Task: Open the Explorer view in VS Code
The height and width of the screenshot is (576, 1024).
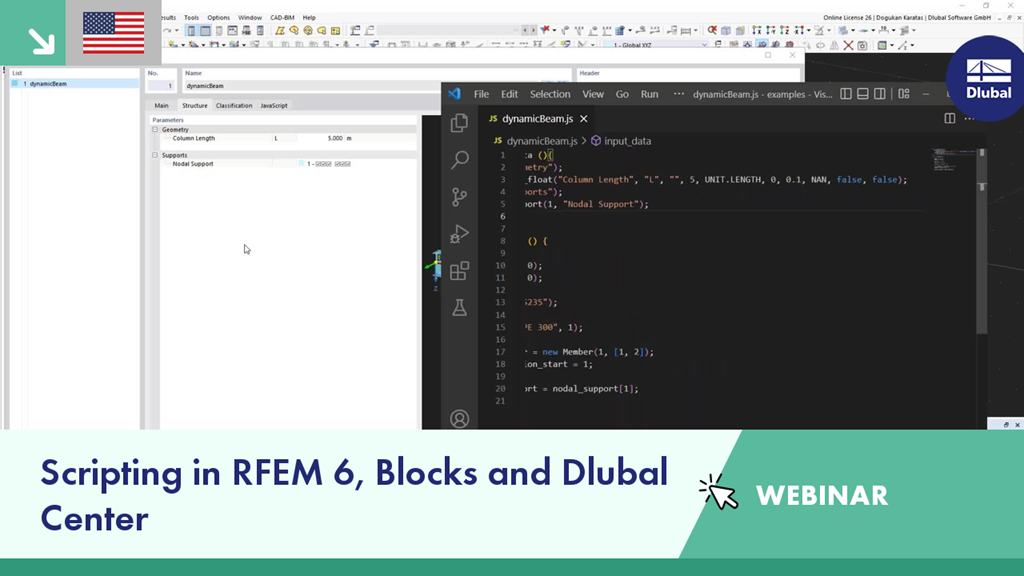Action: (458, 121)
